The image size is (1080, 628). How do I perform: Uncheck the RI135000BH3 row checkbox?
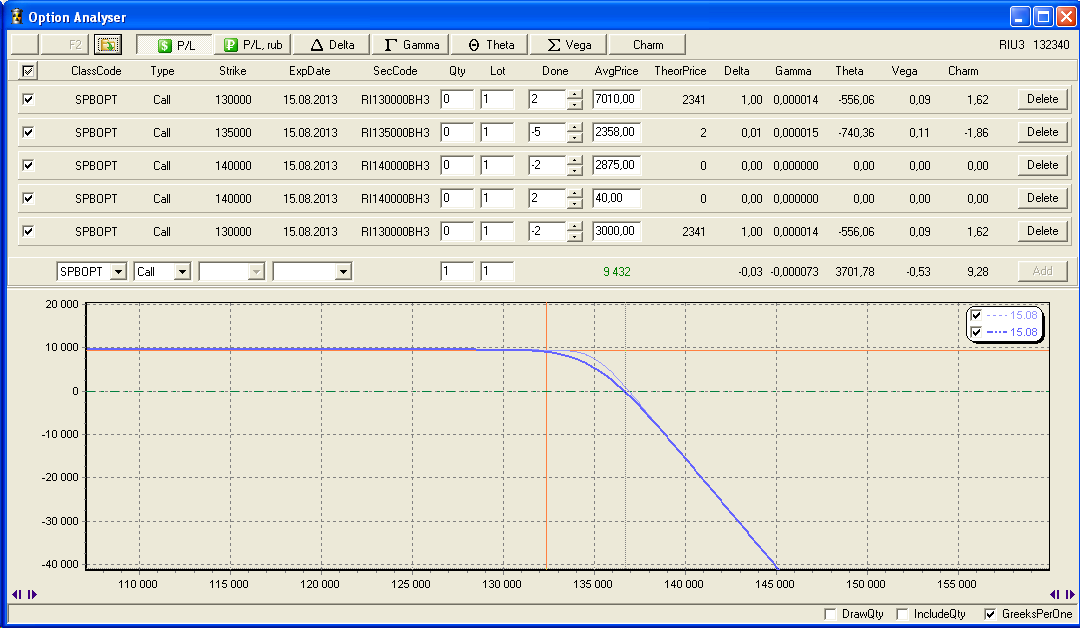pos(28,132)
